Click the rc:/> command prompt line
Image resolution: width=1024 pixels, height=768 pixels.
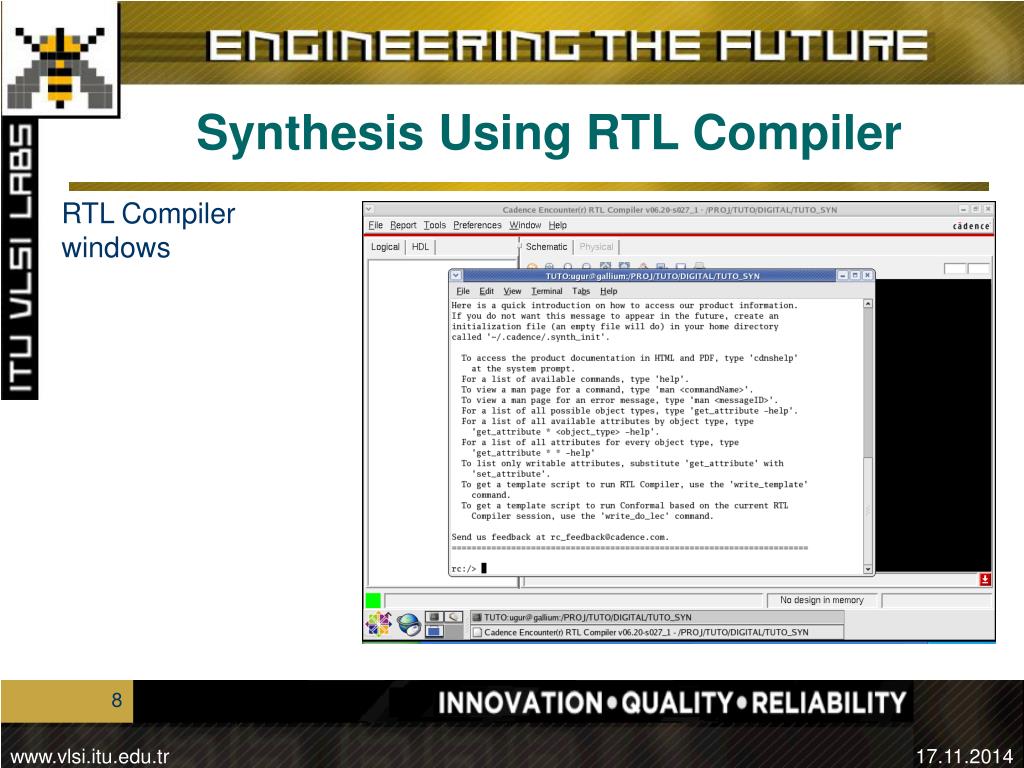tap(468, 569)
